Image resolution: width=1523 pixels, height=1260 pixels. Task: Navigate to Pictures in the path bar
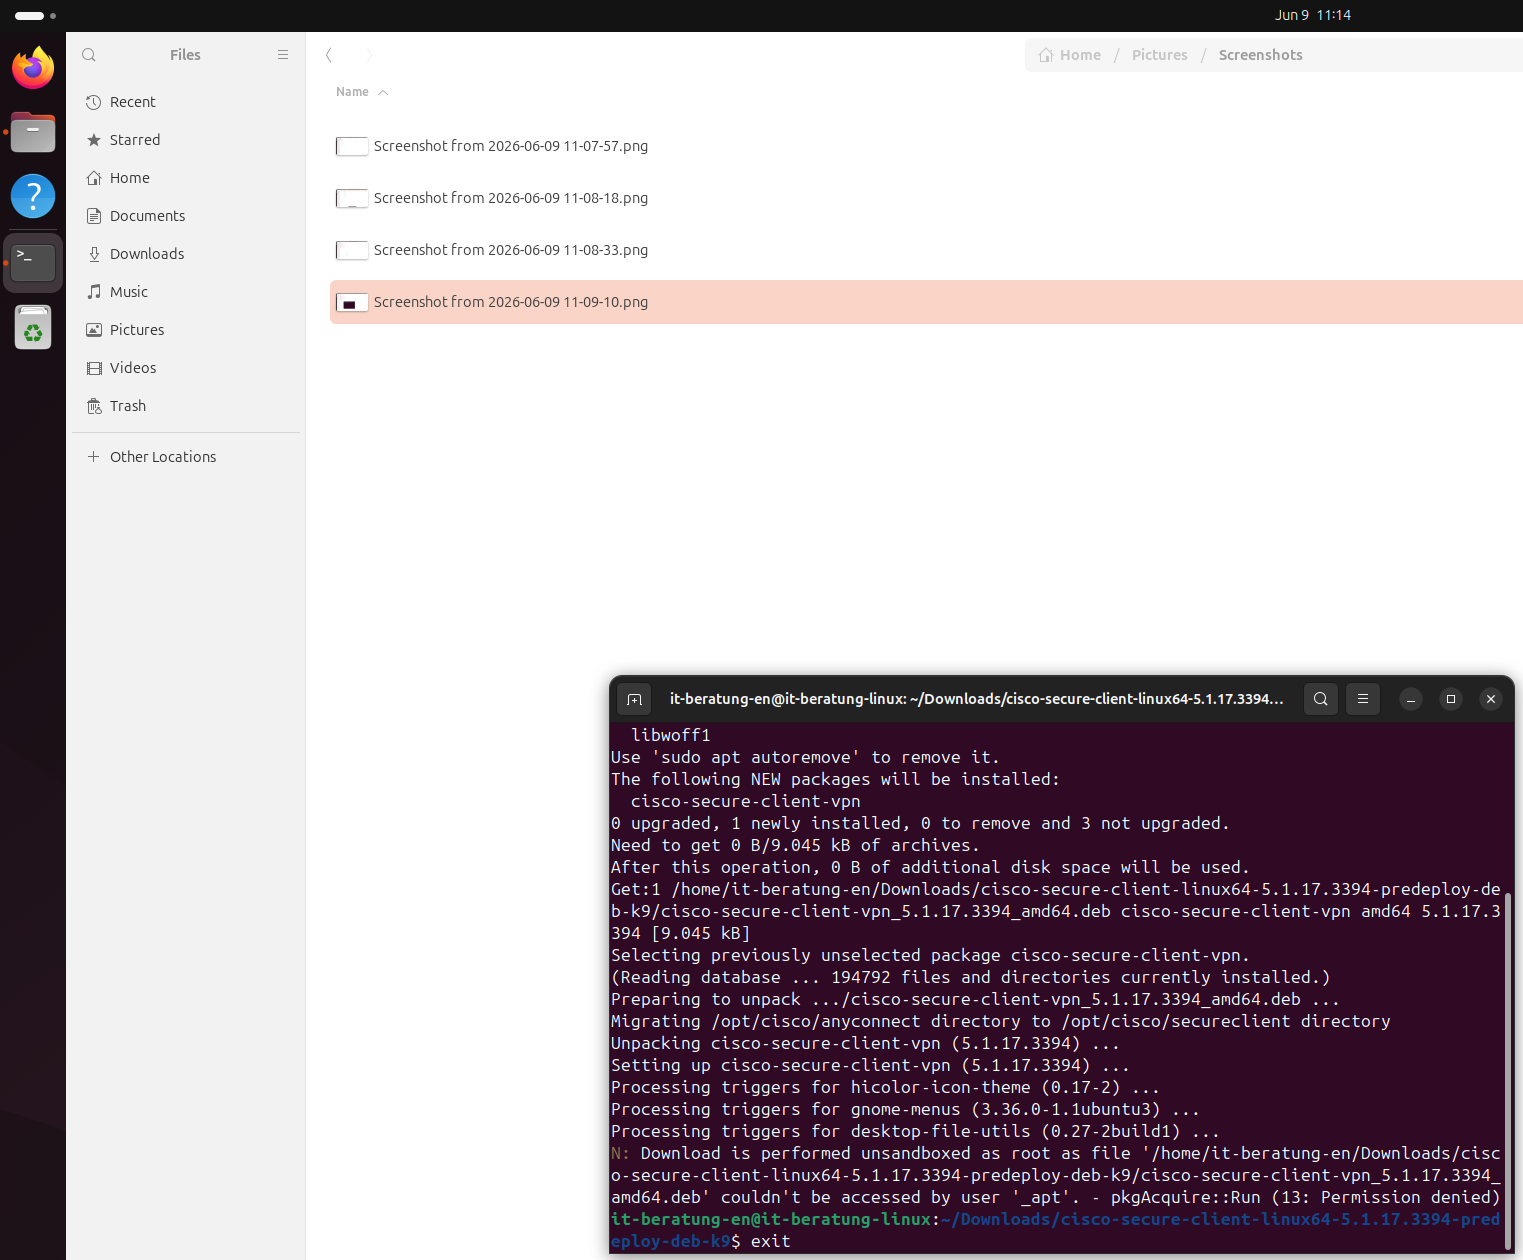tap(1160, 55)
